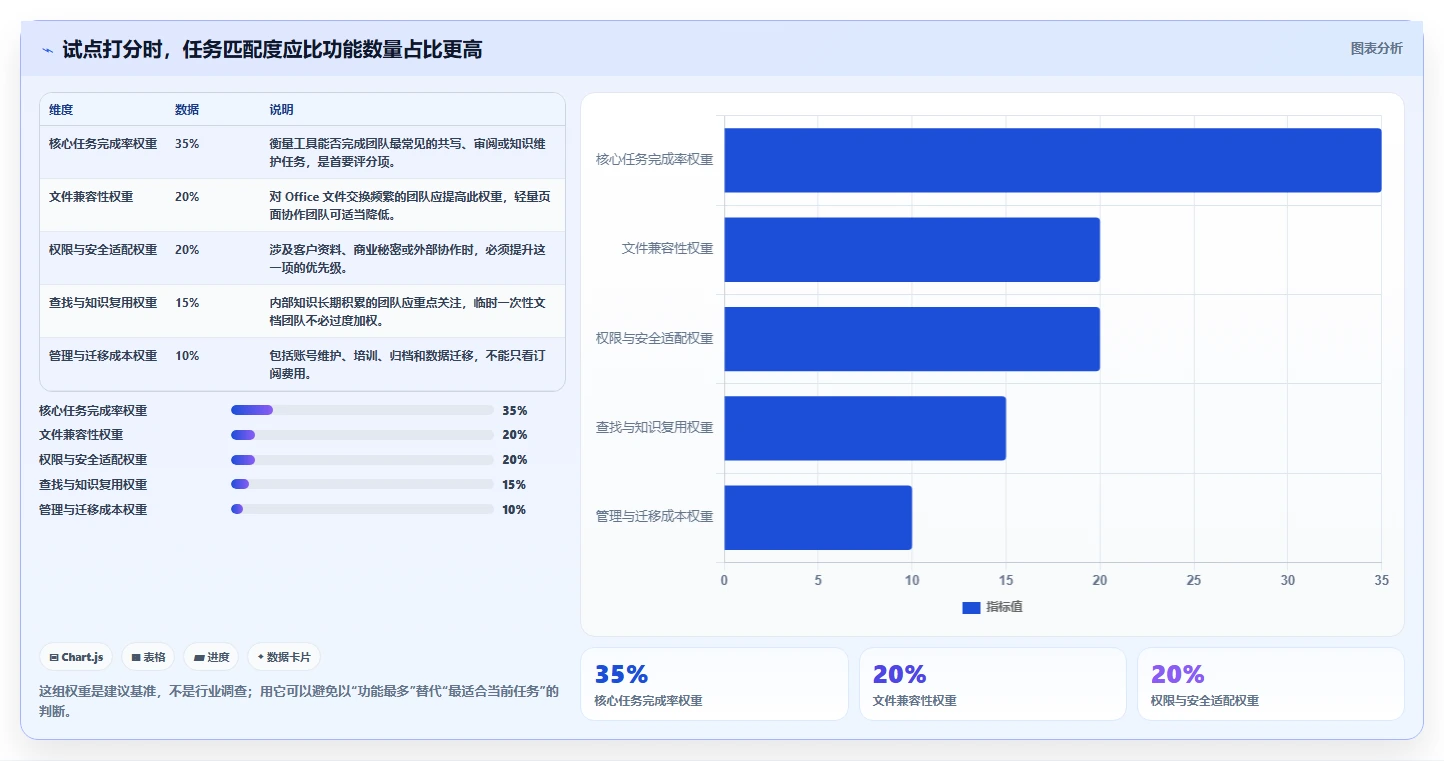Click the 查找与知识复用权重 table row label
The image size is (1444, 761).
(103, 303)
